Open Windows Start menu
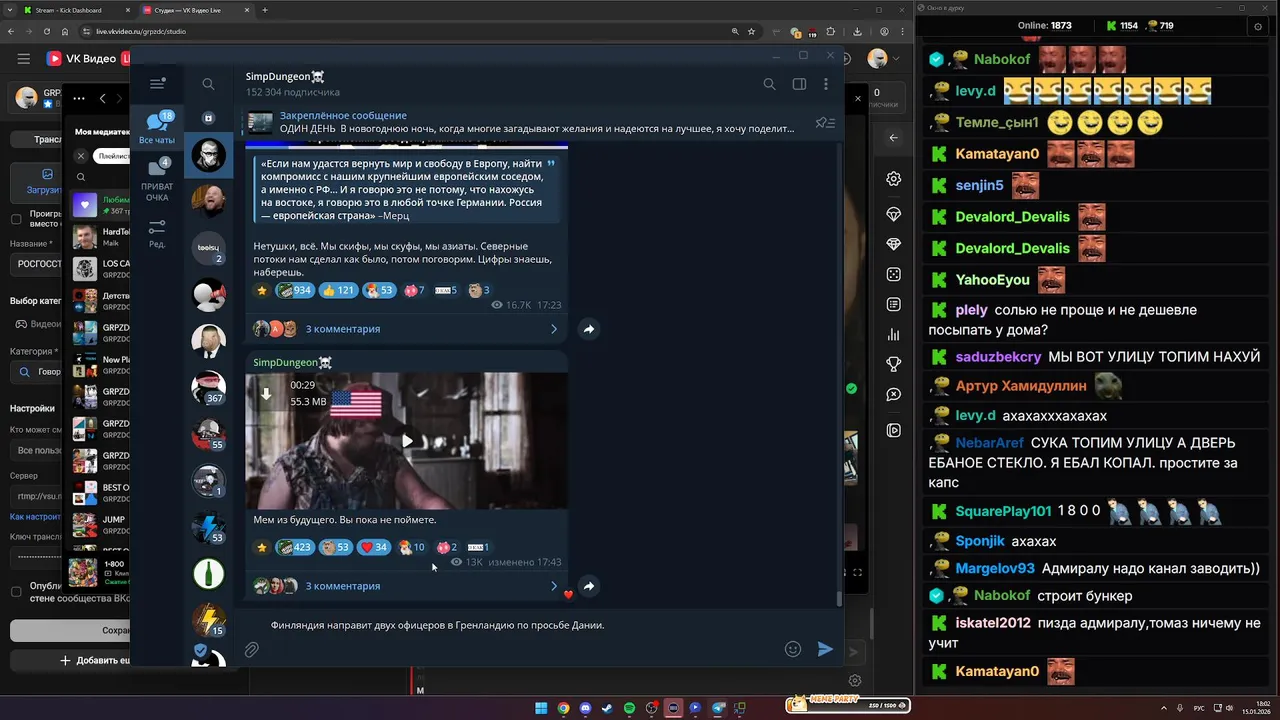 541,708
